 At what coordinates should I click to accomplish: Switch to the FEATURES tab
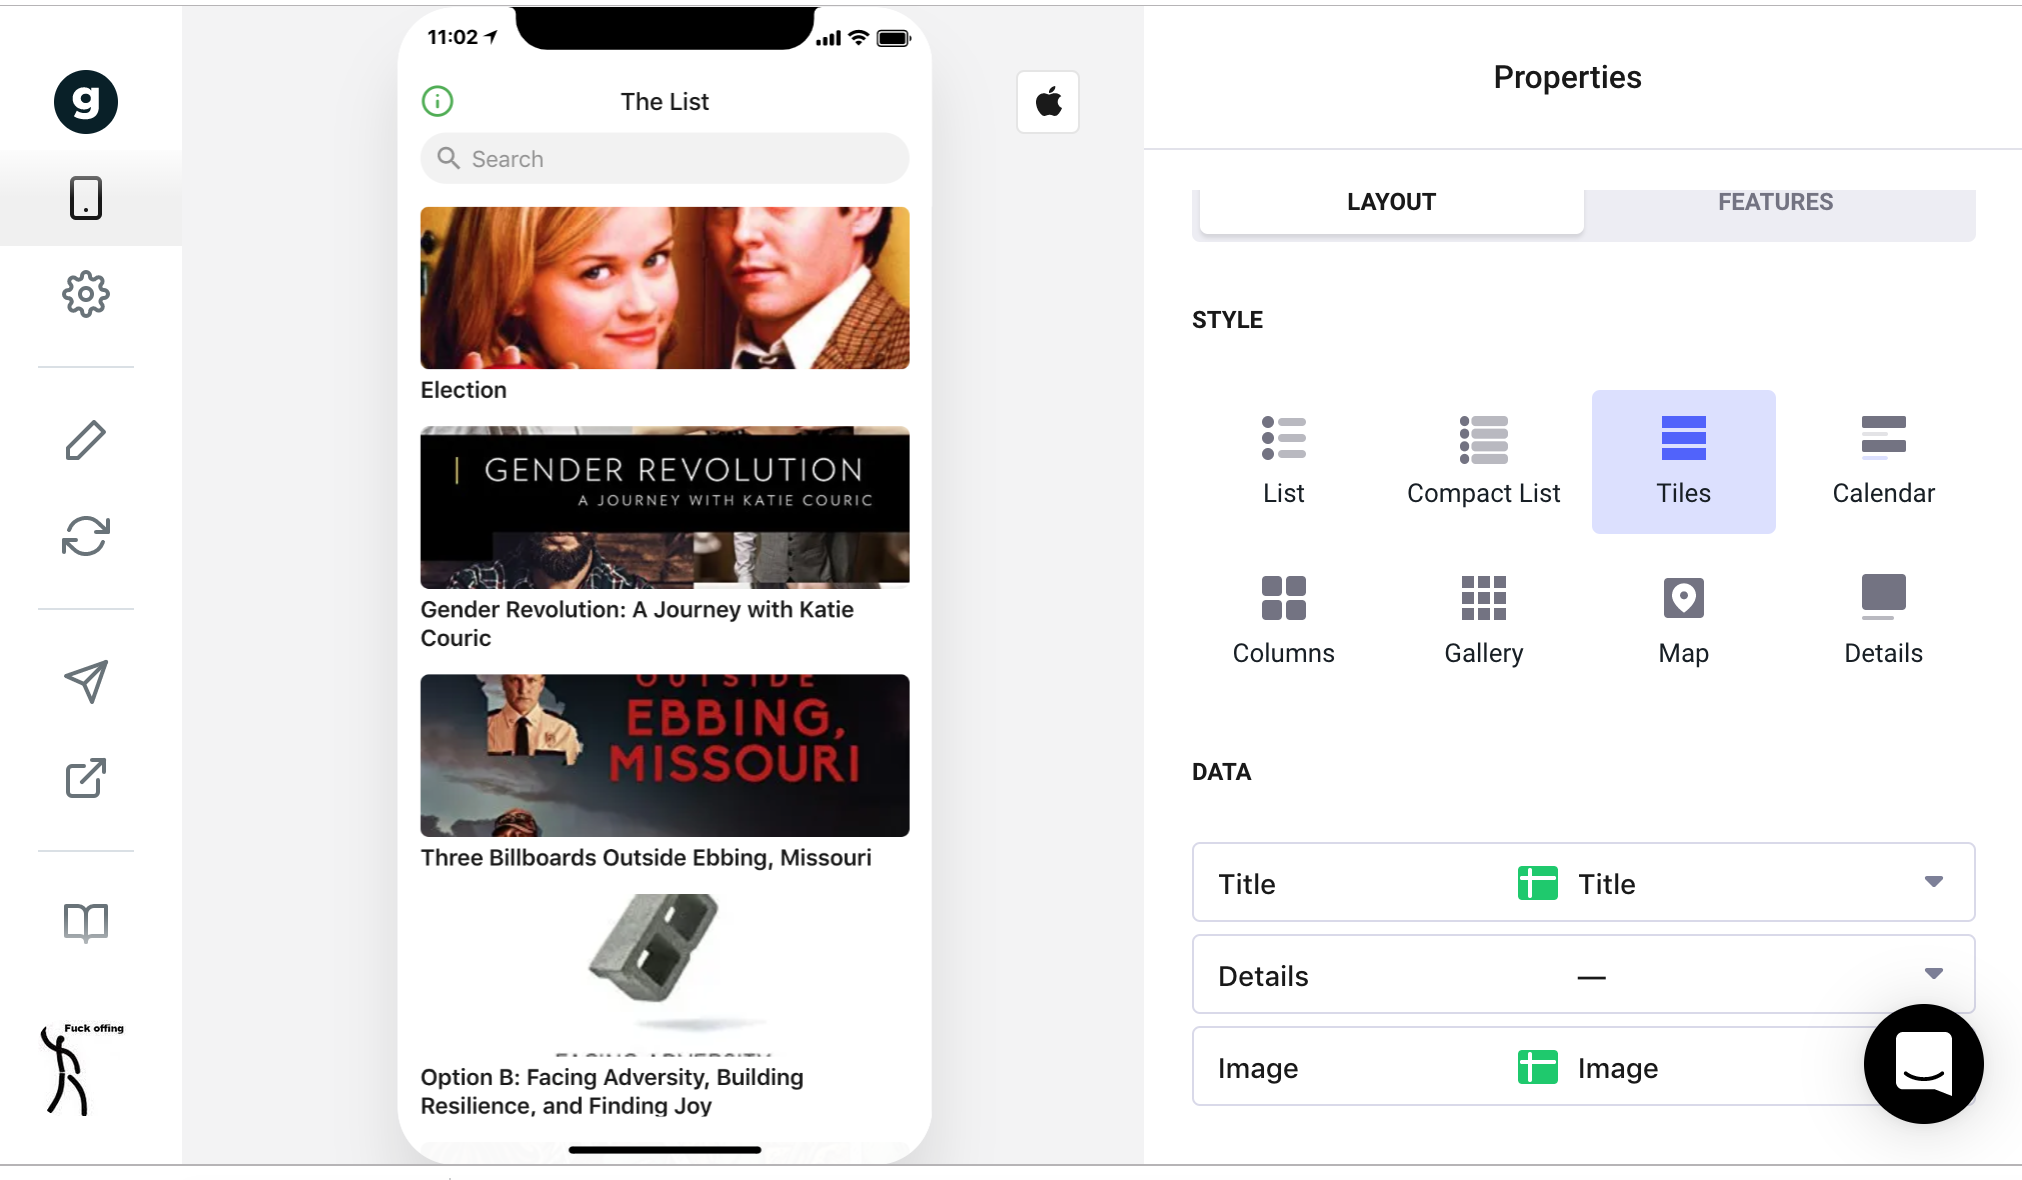pyautogui.click(x=1775, y=202)
